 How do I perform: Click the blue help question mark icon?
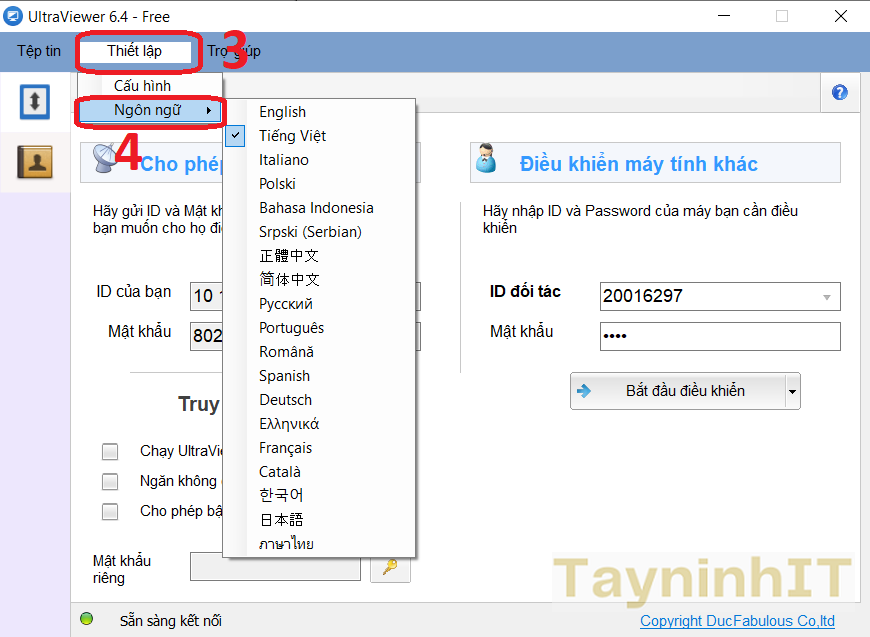click(839, 93)
